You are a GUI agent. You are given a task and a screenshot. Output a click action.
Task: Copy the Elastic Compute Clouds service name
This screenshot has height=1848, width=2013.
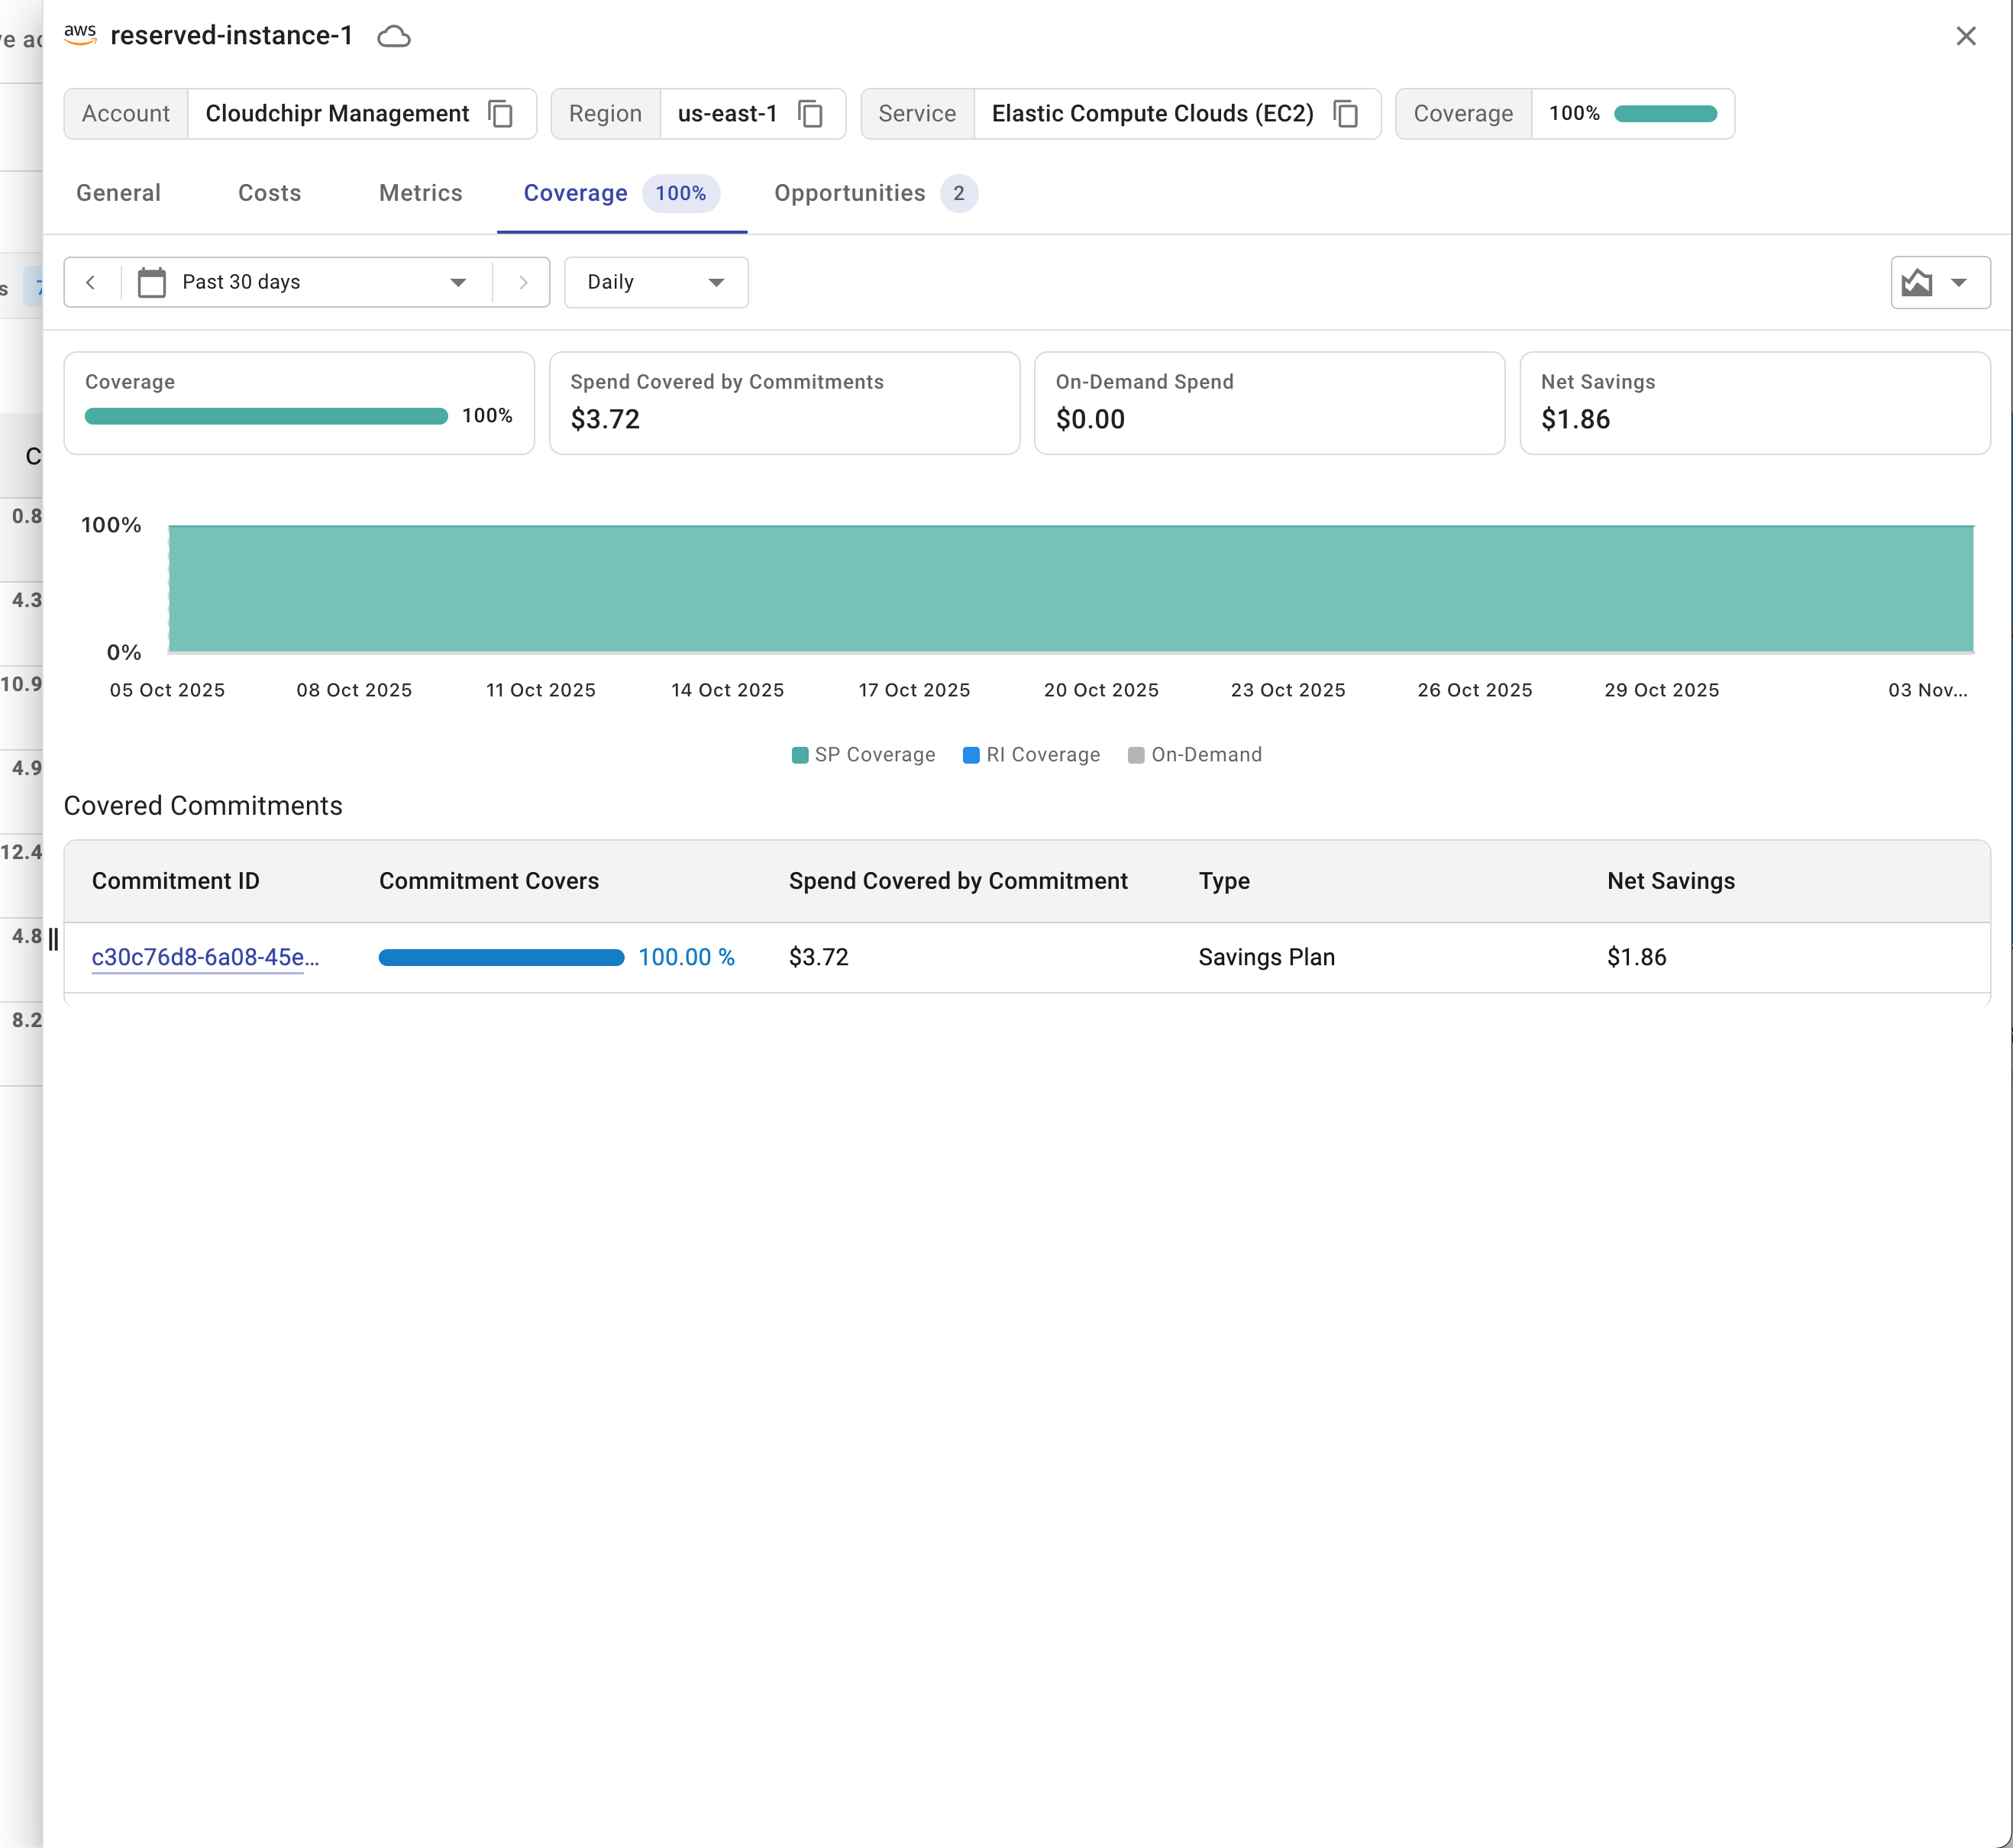(1346, 114)
